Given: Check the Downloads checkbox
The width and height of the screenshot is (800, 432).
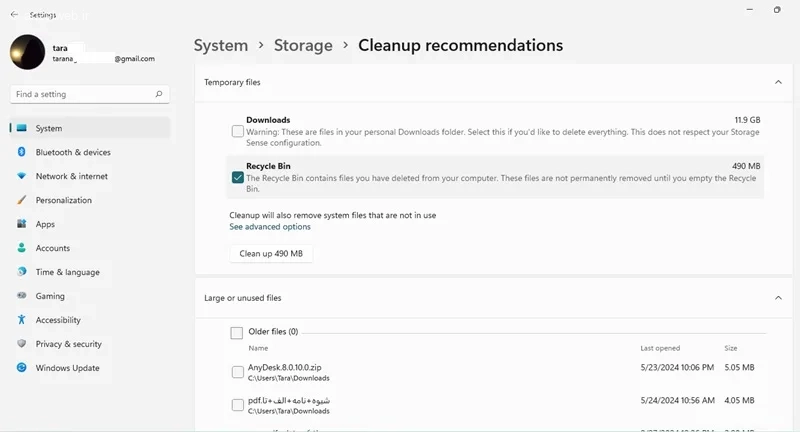Looking at the screenshot, I should pos(238,131).
